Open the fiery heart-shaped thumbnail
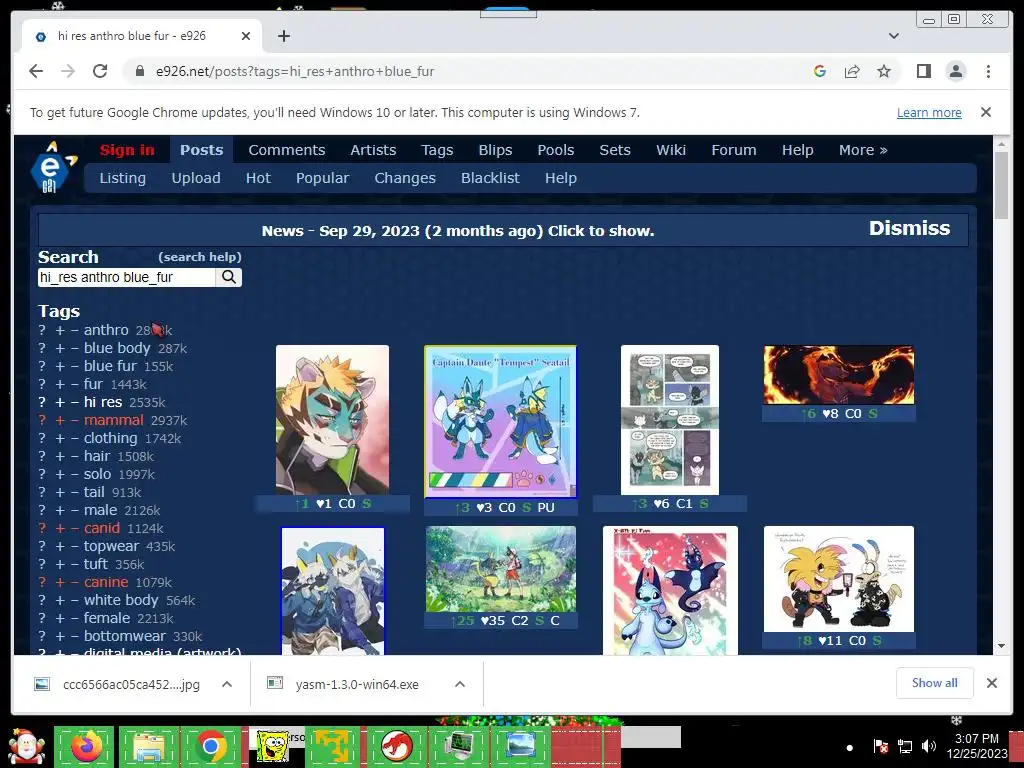Image resolution: width=1024 pixels, height=768 pixels. click(839, 375)
